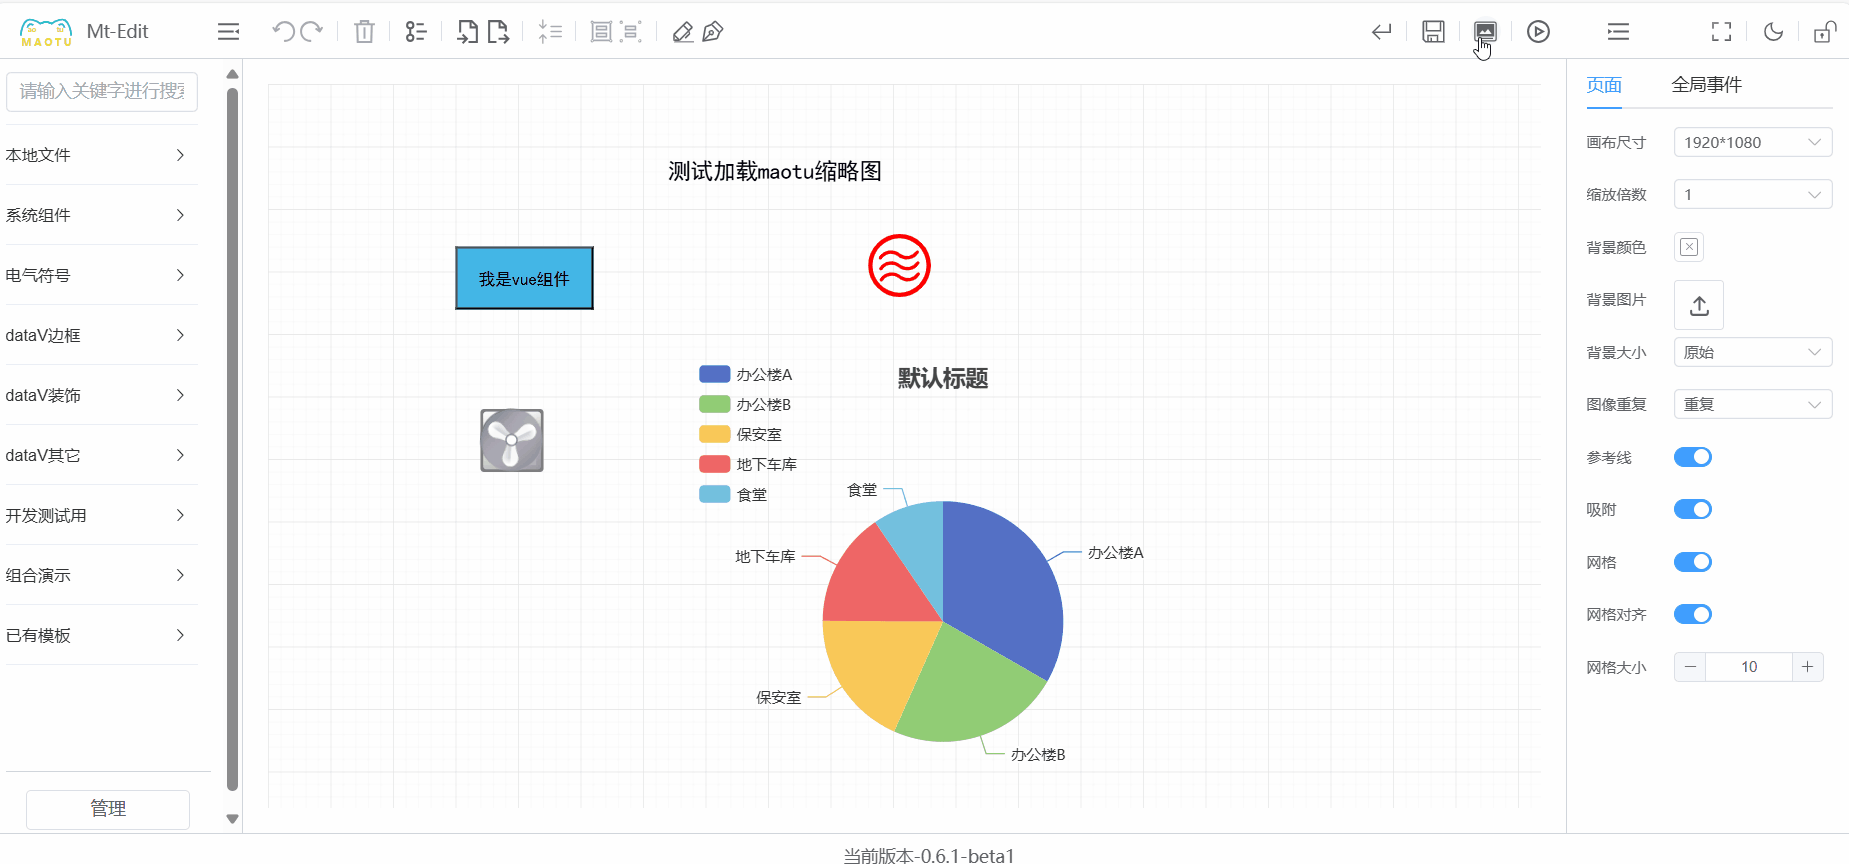Viewport: 1849px width, 864px height.
Task: Disable the 吸附 snap switch
Action: 1692,509
